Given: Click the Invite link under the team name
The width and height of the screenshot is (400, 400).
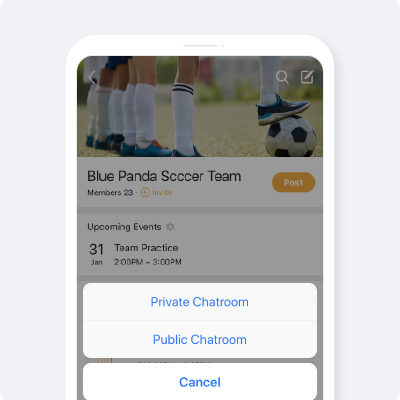Looking at the screenshot, I should [162, 192].
